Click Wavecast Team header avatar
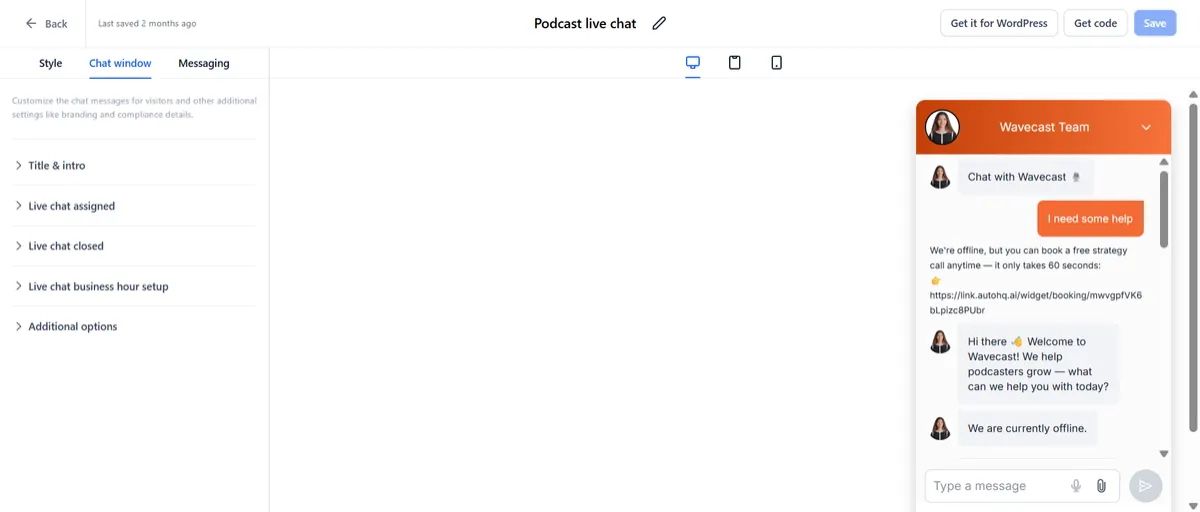The width and height of the screenshot is (1200, 512). pos(942,127)
